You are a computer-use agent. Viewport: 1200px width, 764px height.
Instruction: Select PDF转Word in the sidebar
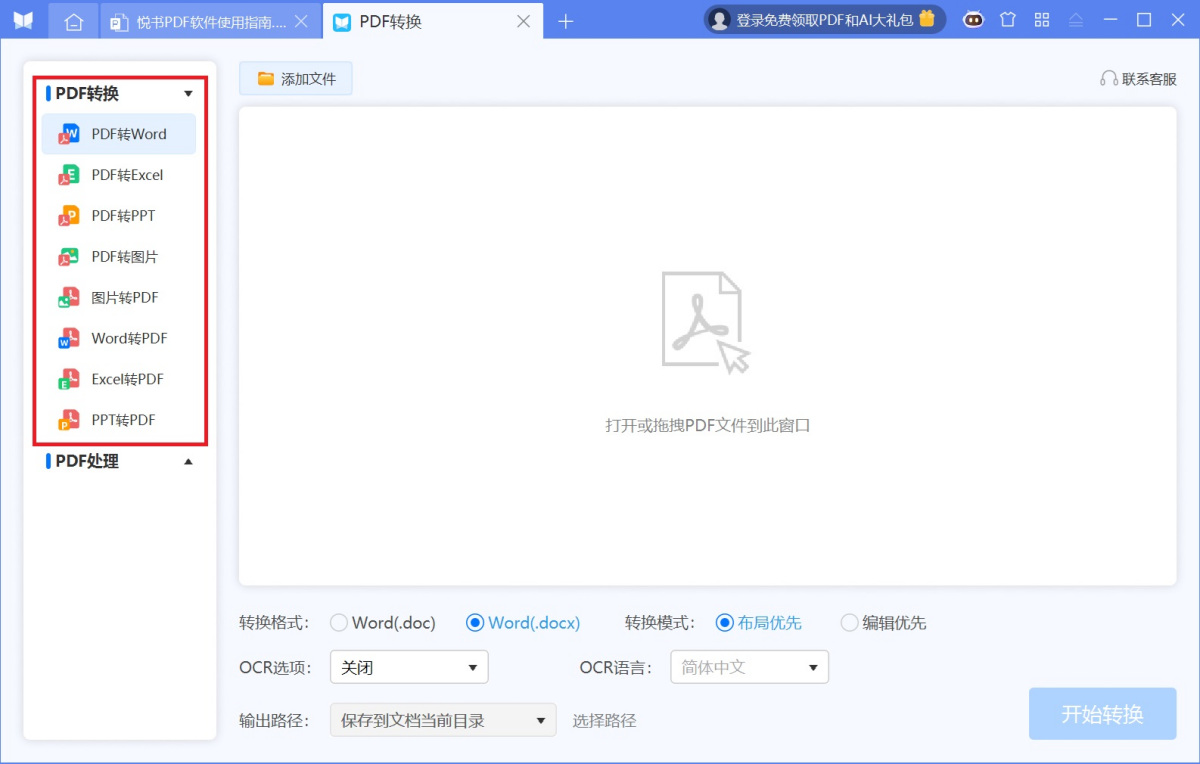pos(118,133)
